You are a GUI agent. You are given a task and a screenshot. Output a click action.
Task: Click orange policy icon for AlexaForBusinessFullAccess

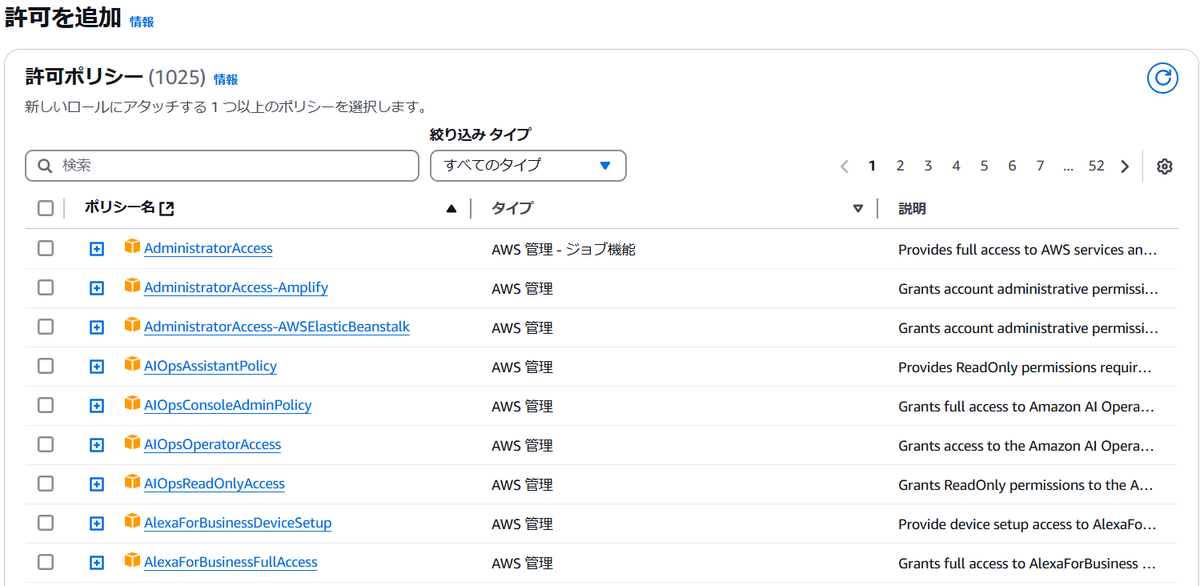point(132,561)
